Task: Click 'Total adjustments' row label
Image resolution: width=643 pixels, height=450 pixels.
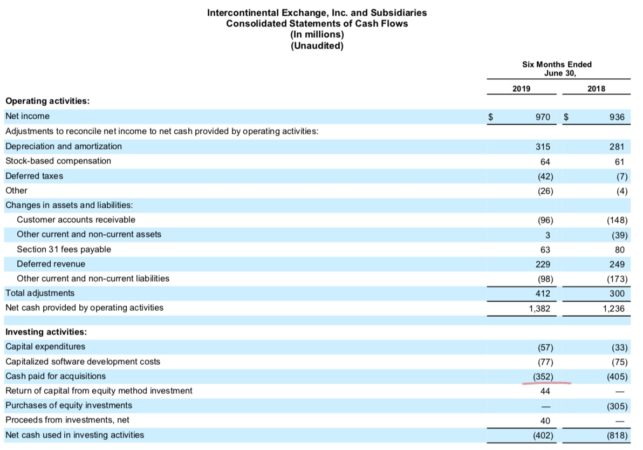Action: 40,293
